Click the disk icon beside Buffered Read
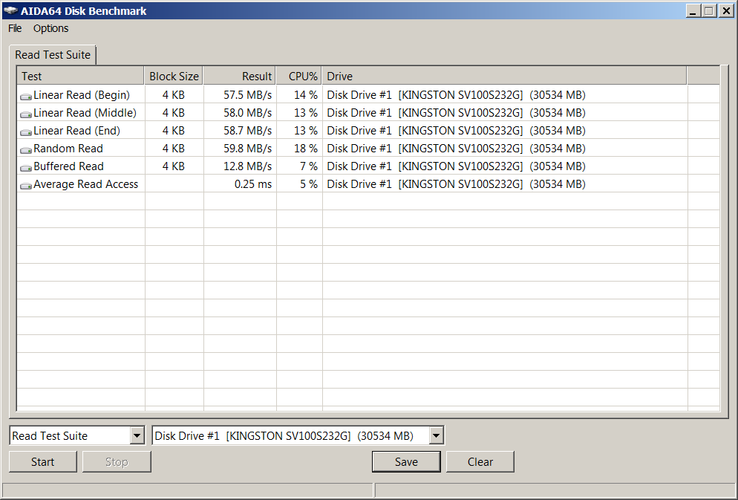Screen dimensions: 738x500 coord(25,168)
